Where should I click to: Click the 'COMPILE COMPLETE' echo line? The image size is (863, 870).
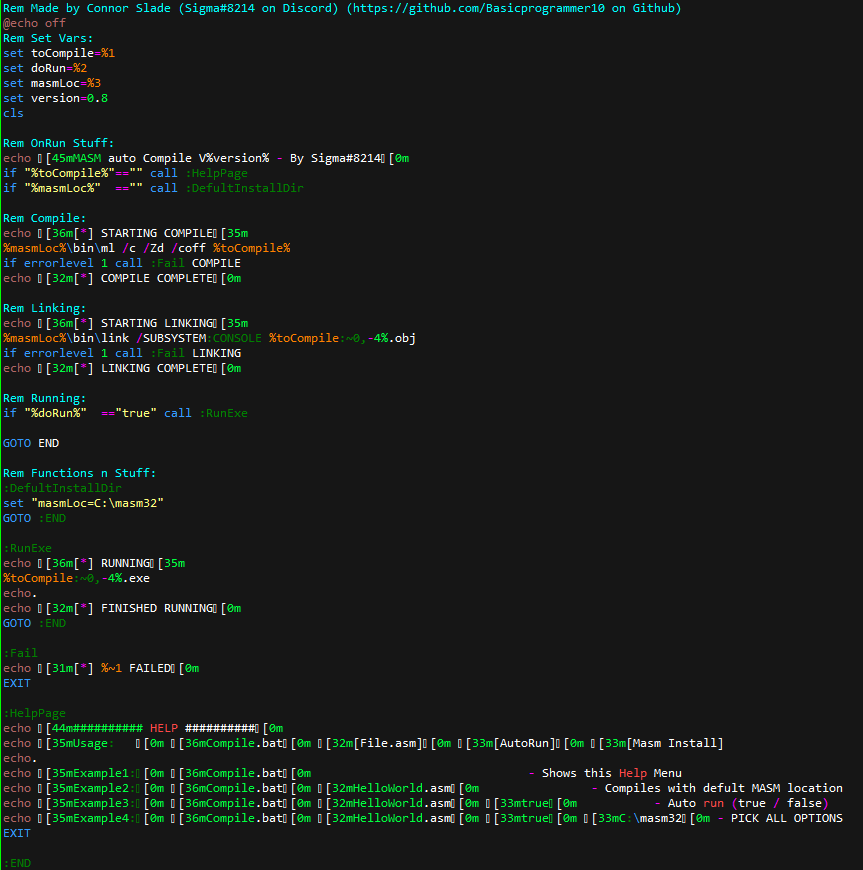click(122, 278)
